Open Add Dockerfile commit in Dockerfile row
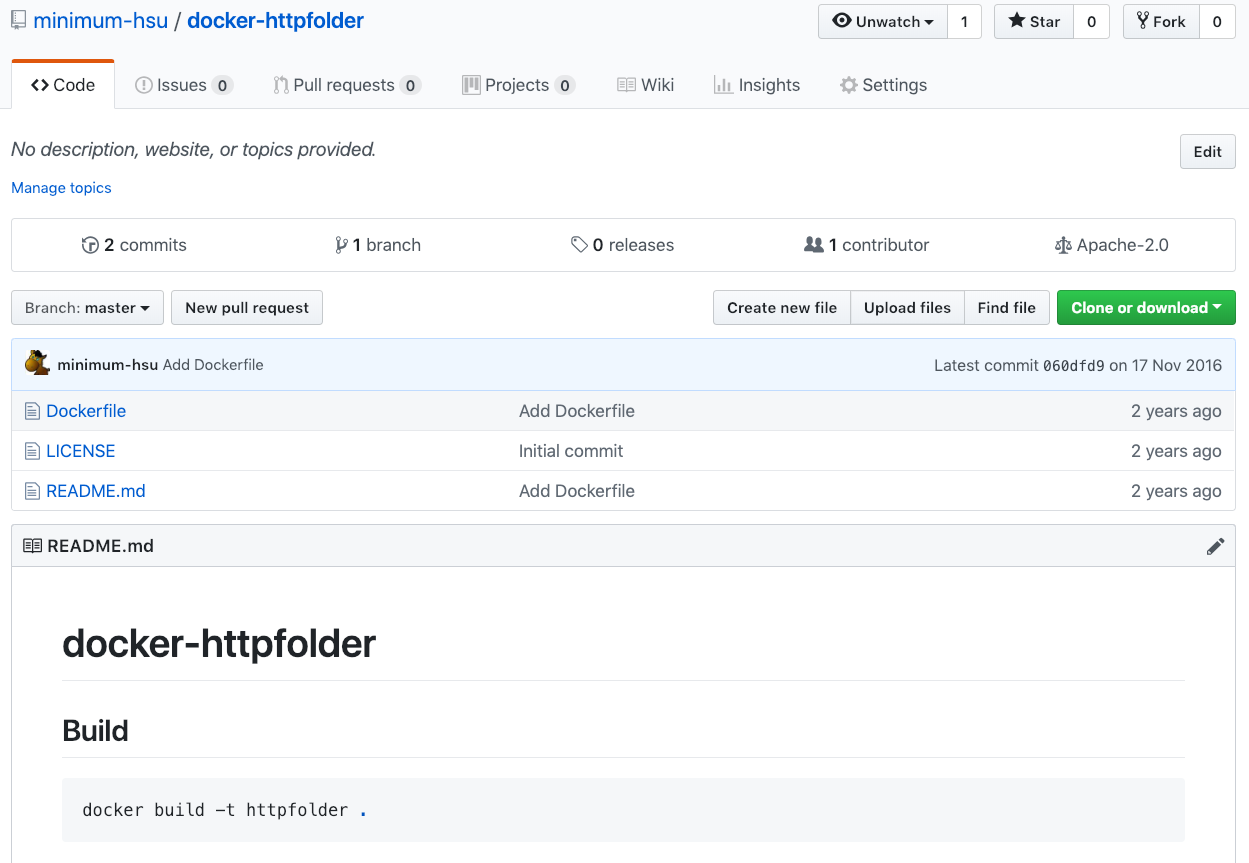Viewport: 1249px width, 863px height. tap(577, 411)
